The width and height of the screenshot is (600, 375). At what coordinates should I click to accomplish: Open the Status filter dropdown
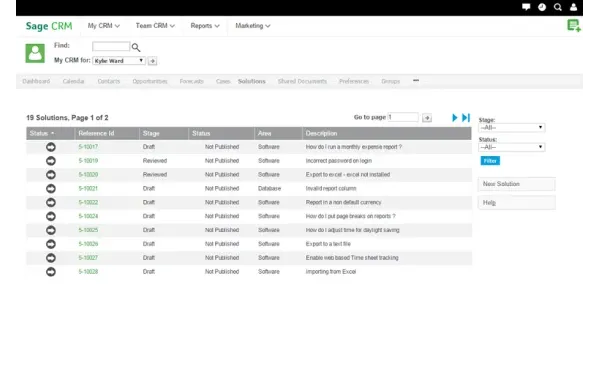pyautogui.click(x=512, y=147)
